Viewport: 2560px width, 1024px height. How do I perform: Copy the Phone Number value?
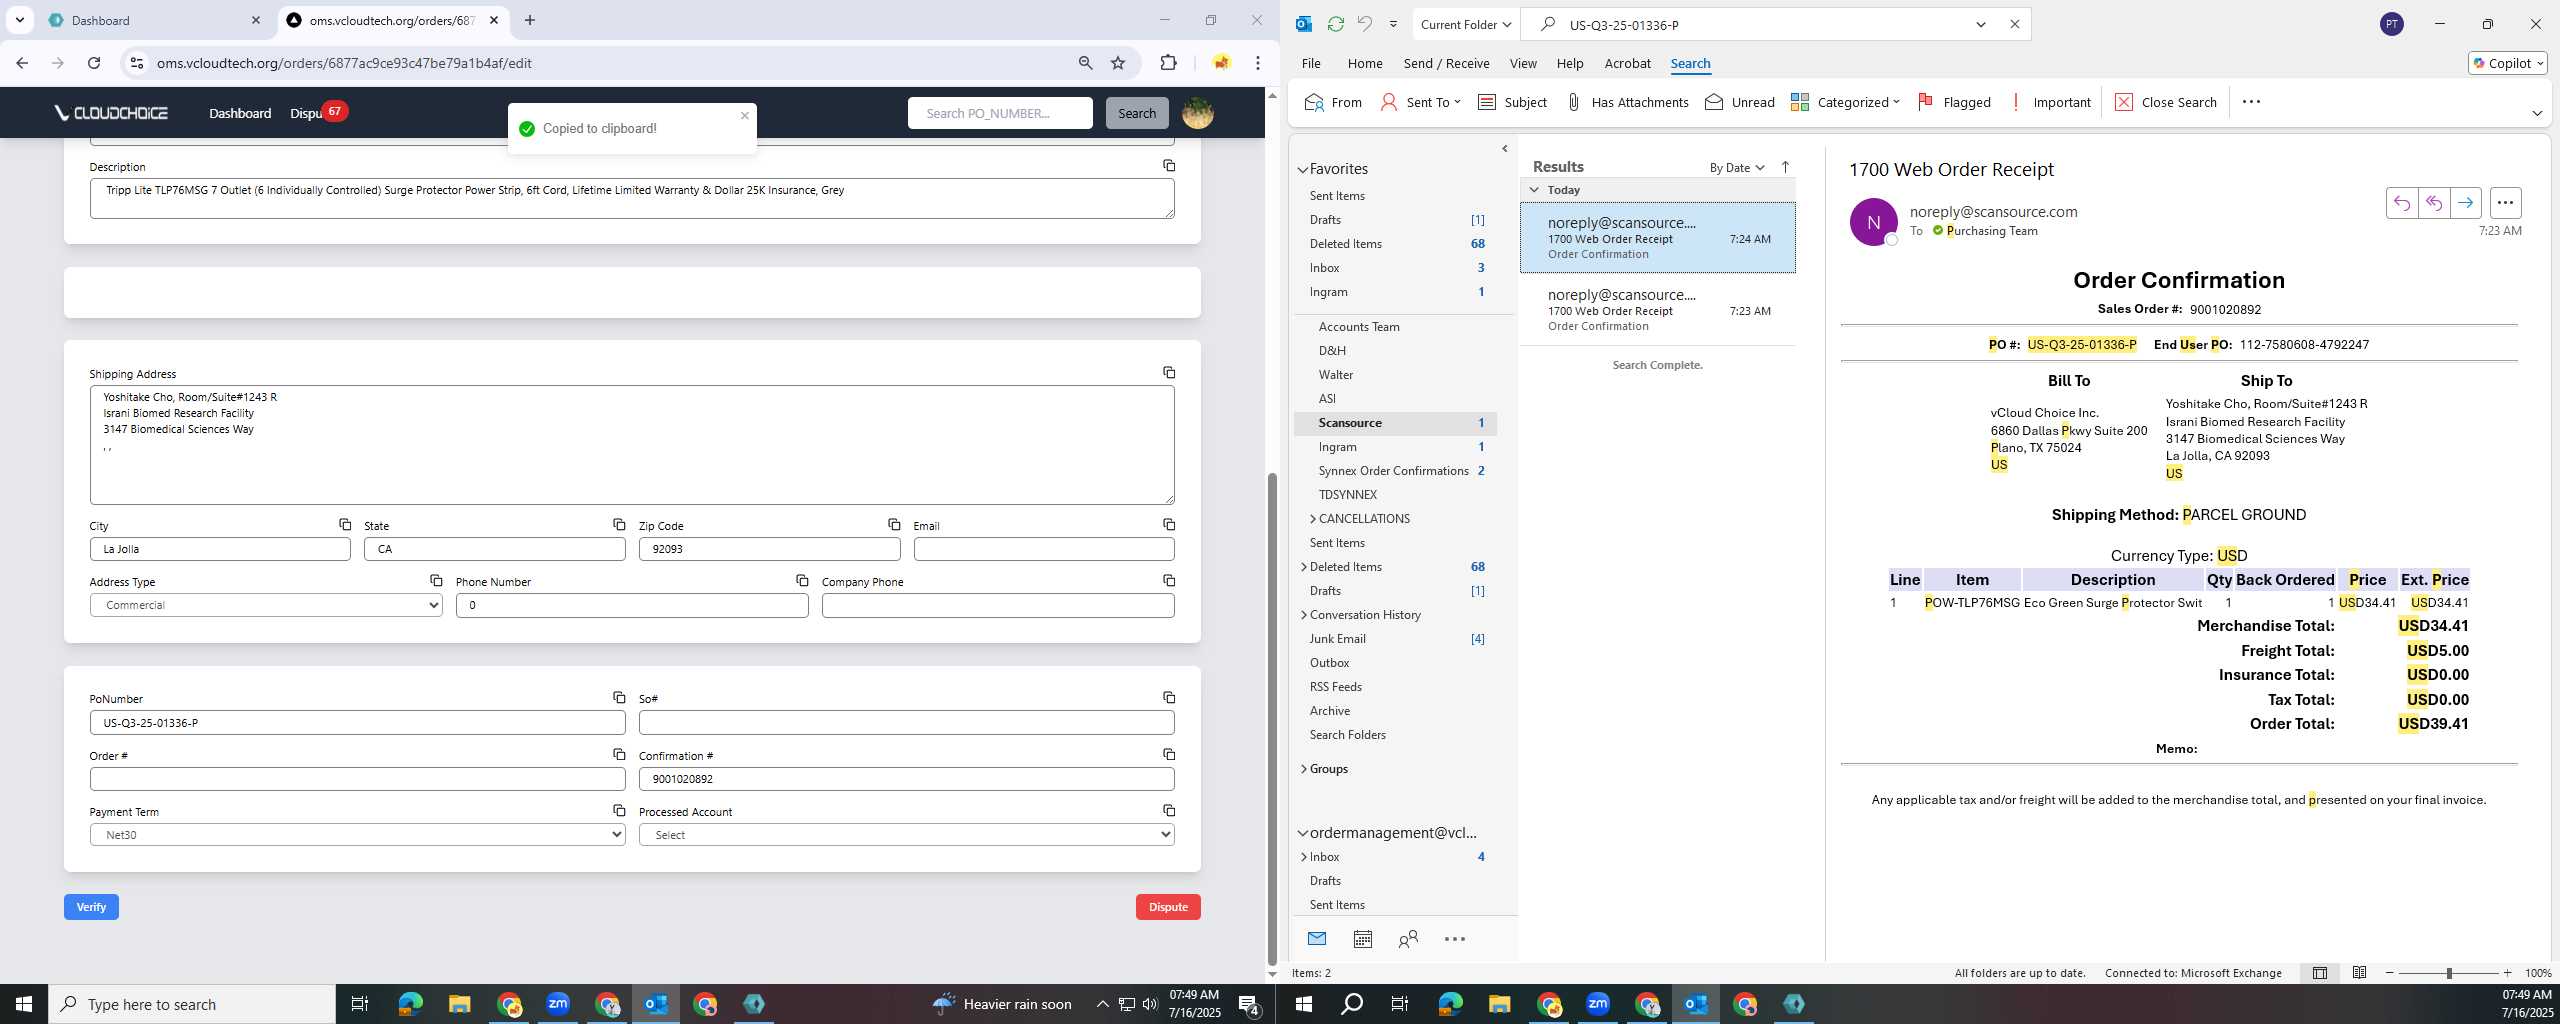802,581
